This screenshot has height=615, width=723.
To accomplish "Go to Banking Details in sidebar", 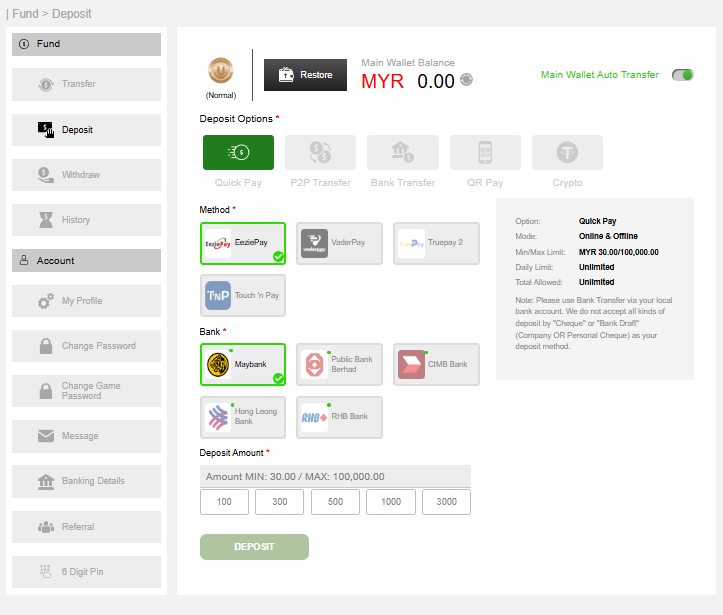I will click(x=86, y=481).
